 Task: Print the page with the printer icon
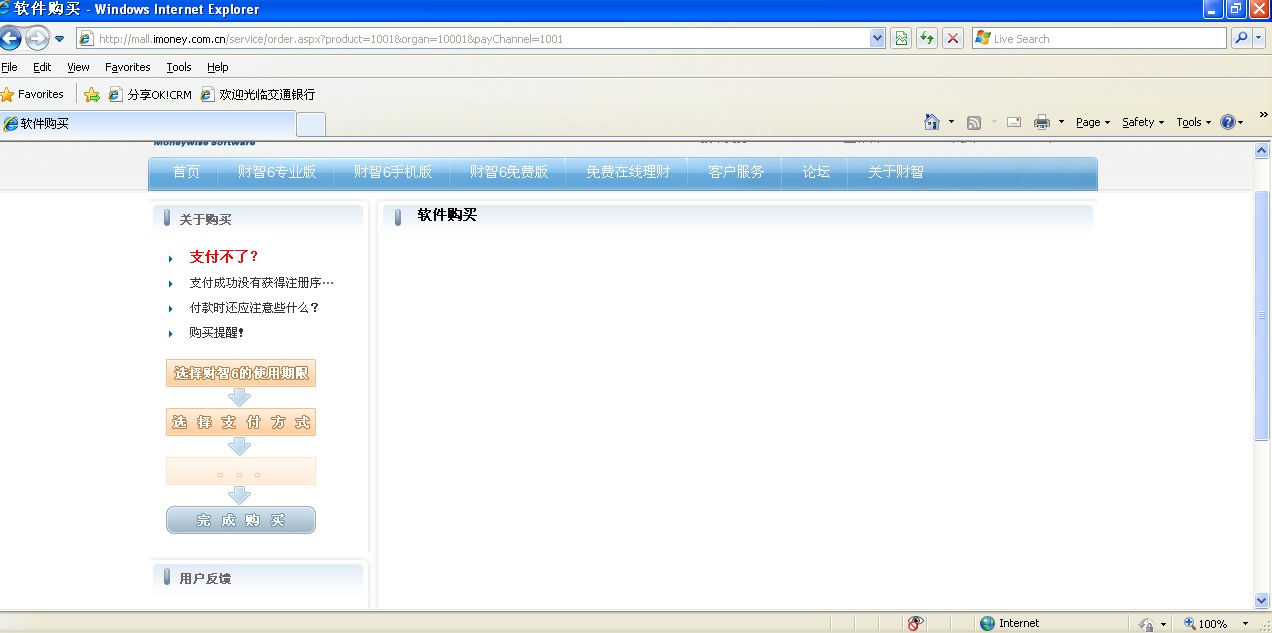point(1042,122)
